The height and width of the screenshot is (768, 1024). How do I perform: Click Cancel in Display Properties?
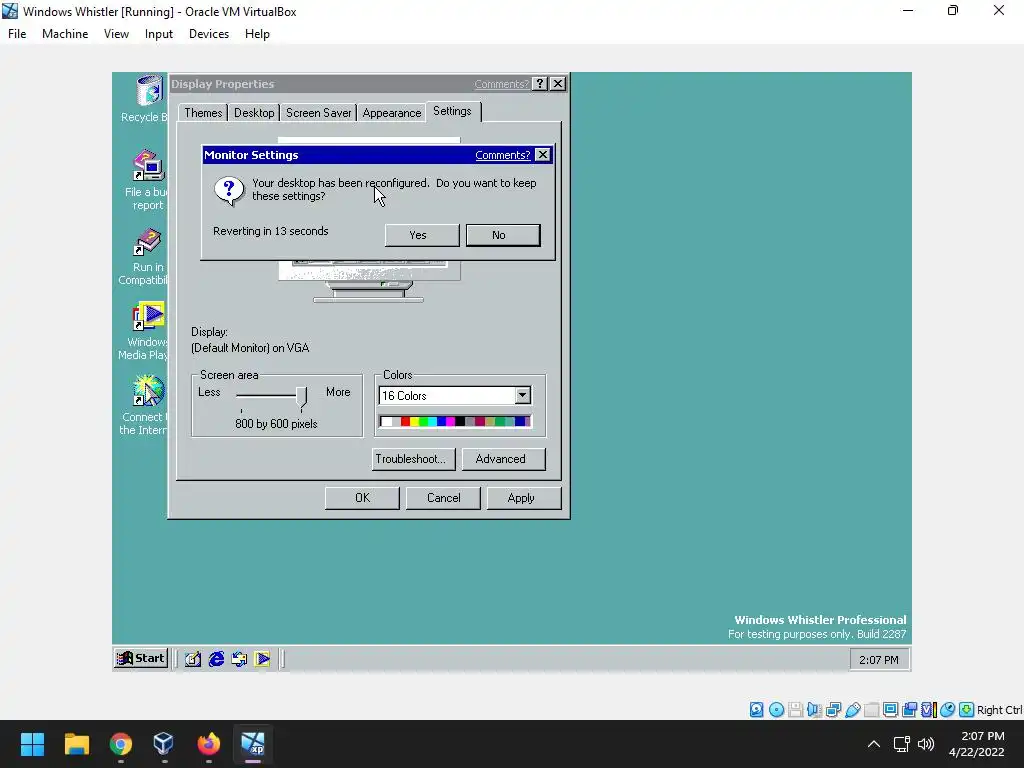pyautogui.click(x=443, y=498)
